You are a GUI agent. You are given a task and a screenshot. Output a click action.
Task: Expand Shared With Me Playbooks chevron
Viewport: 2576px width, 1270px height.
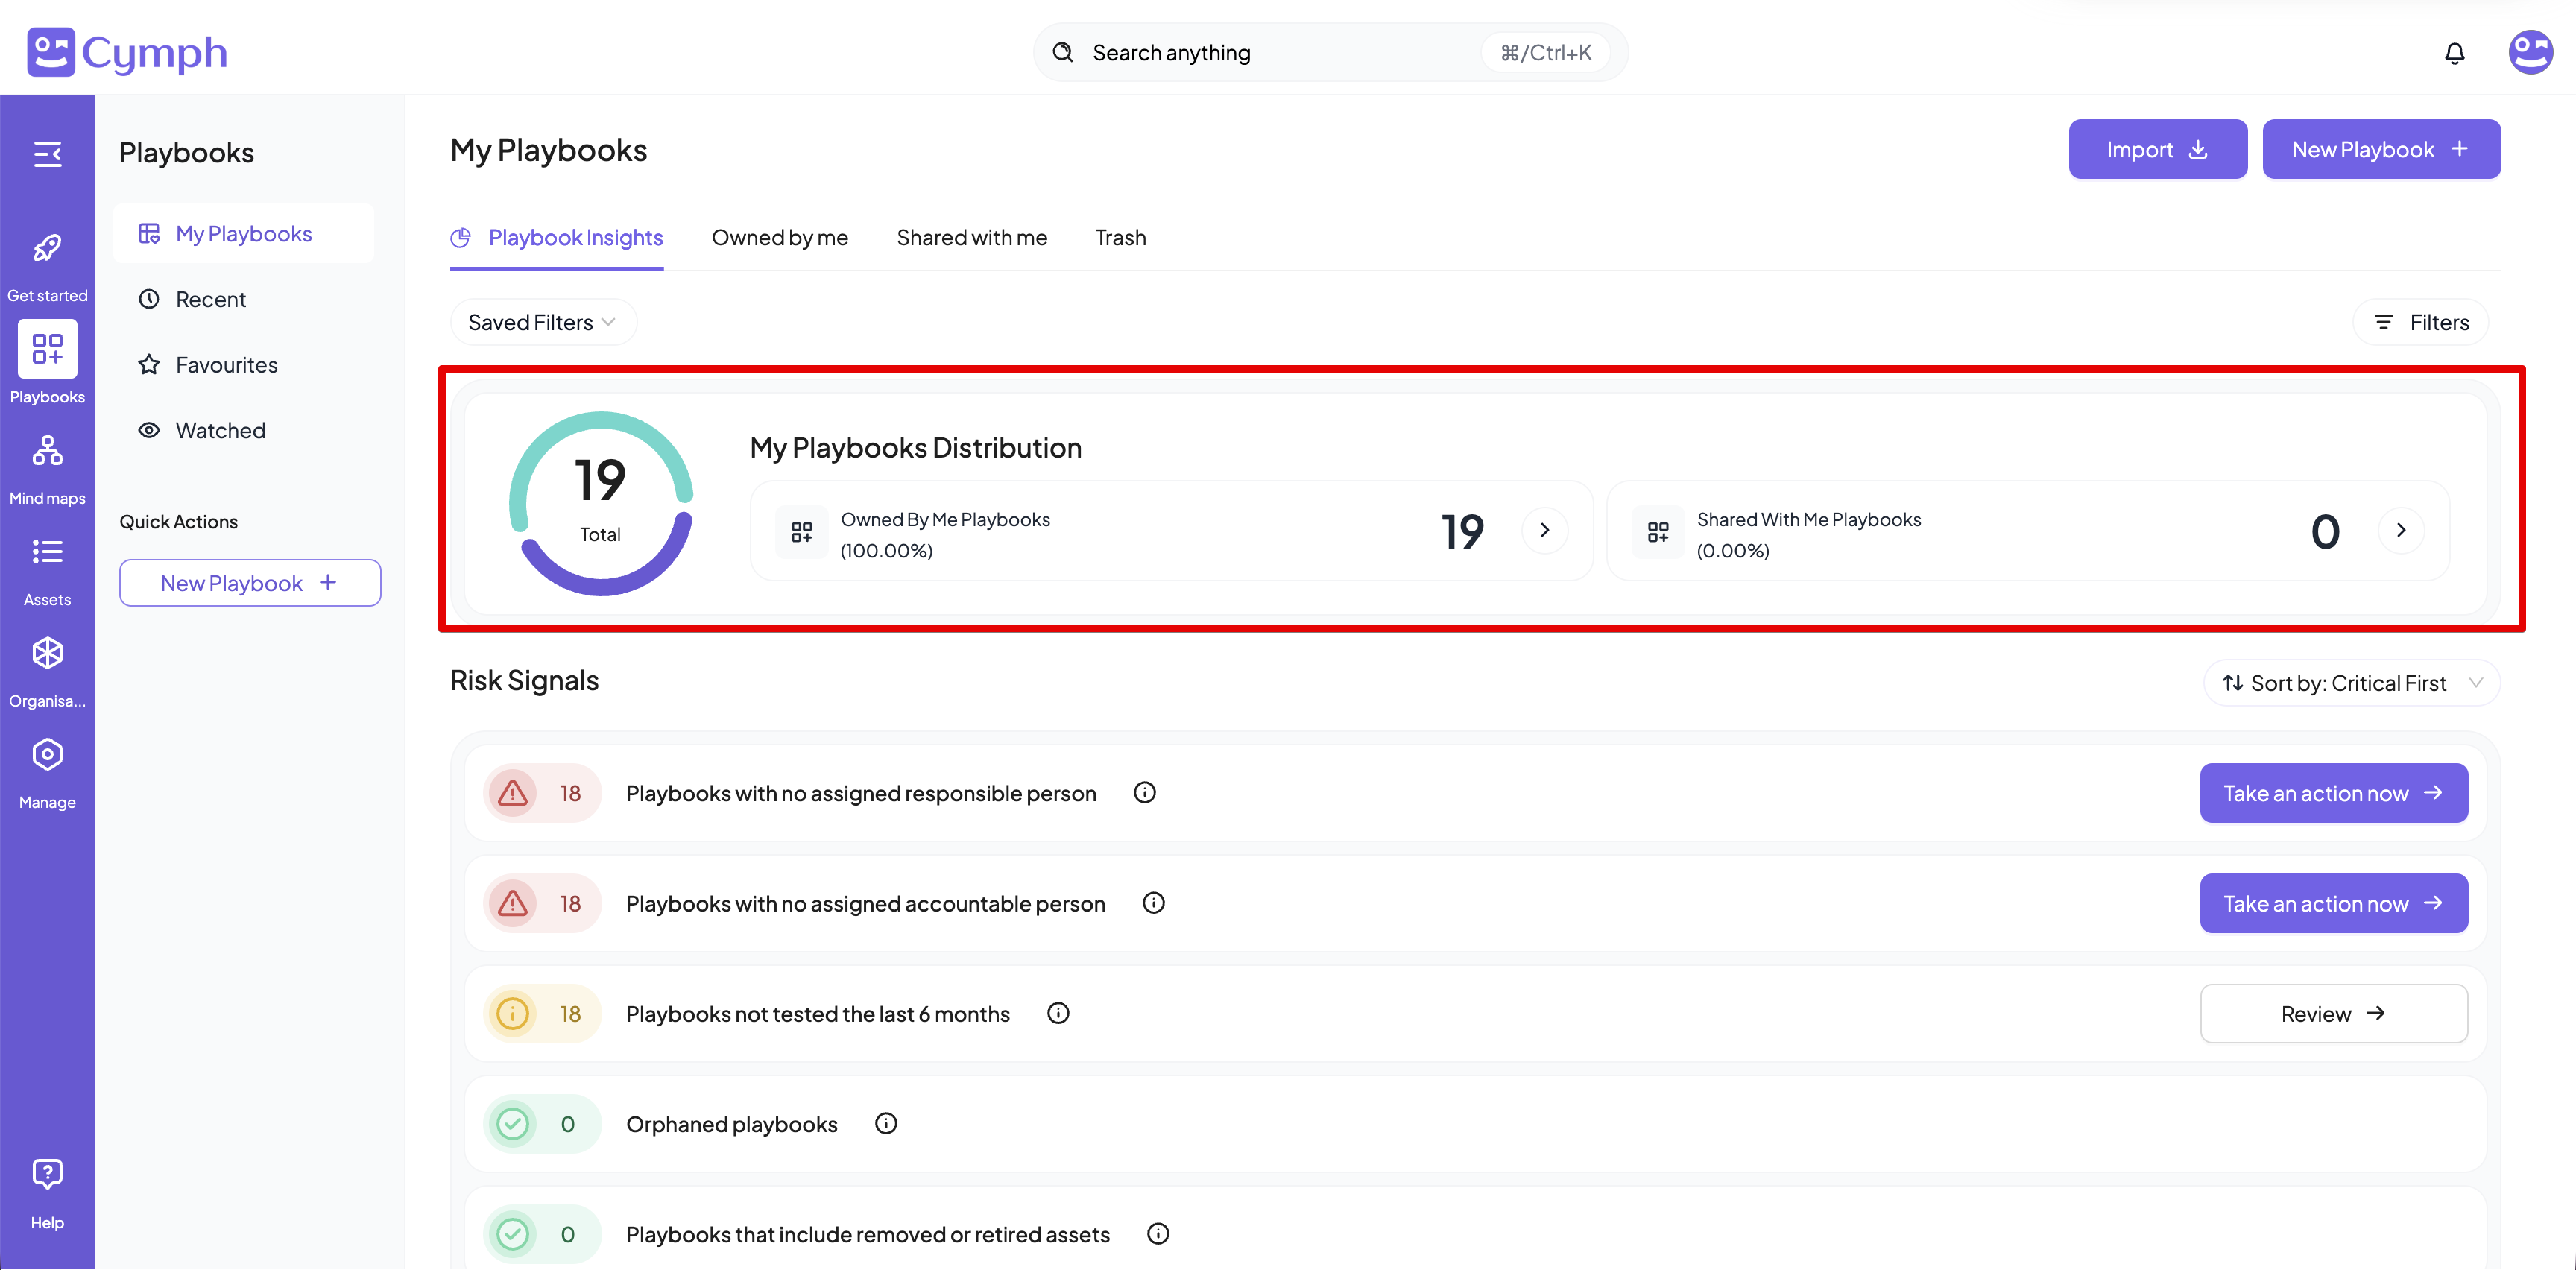click(2400, 530)
